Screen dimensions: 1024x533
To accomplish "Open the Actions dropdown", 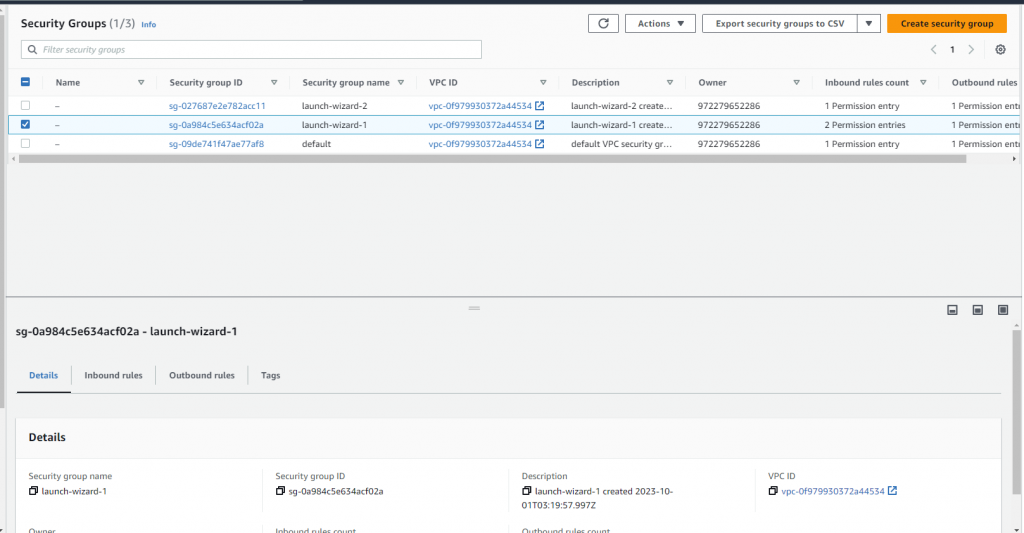I will [660, 24].
